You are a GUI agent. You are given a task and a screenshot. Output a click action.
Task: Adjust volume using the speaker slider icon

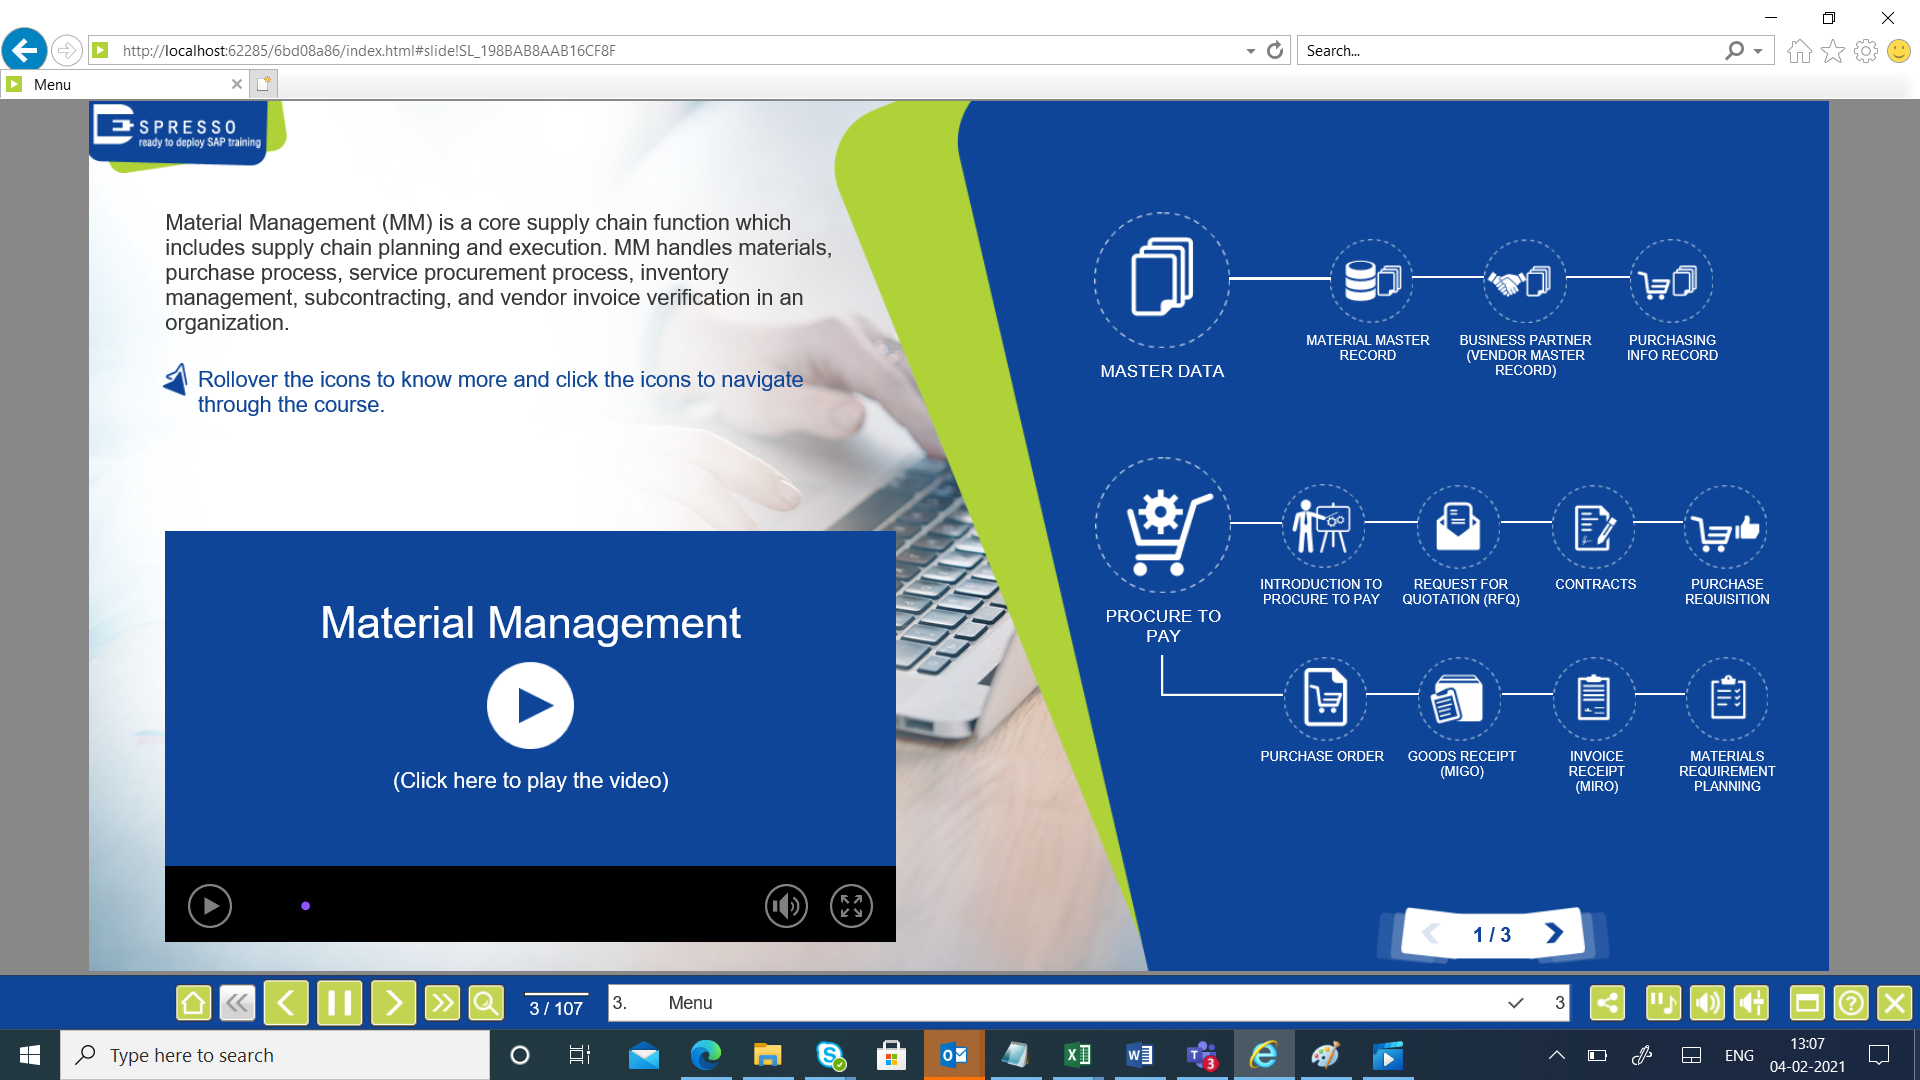pos(1751,1002)
